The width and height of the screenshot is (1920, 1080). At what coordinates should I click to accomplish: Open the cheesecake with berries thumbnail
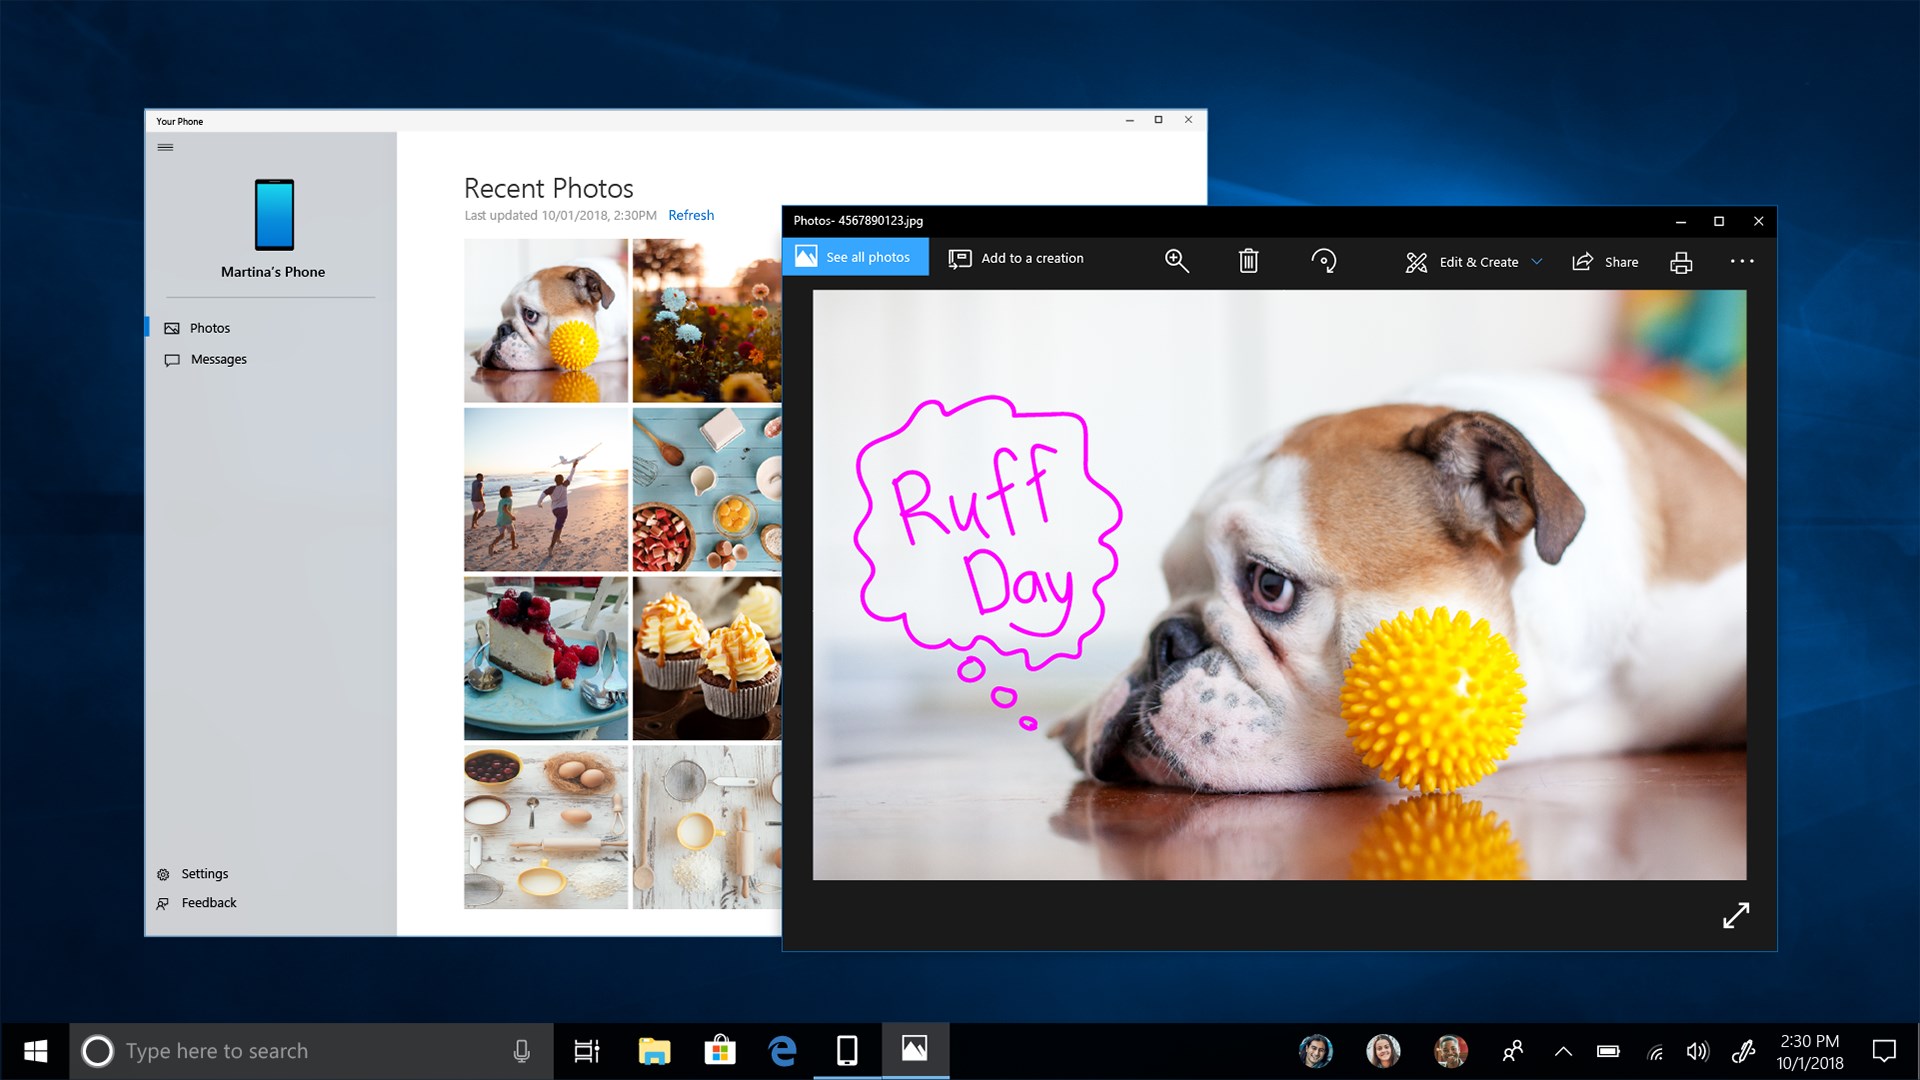click(546, 658)
